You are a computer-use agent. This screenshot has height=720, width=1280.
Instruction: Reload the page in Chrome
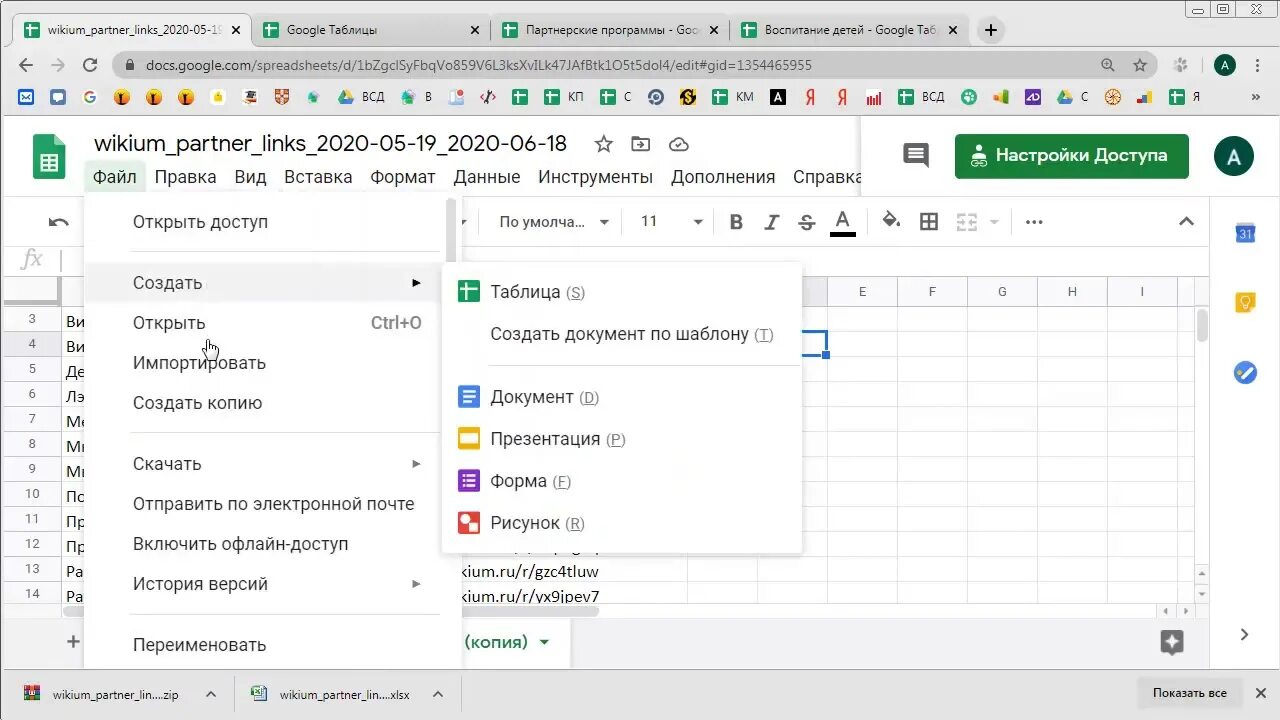tap(90, 65)
